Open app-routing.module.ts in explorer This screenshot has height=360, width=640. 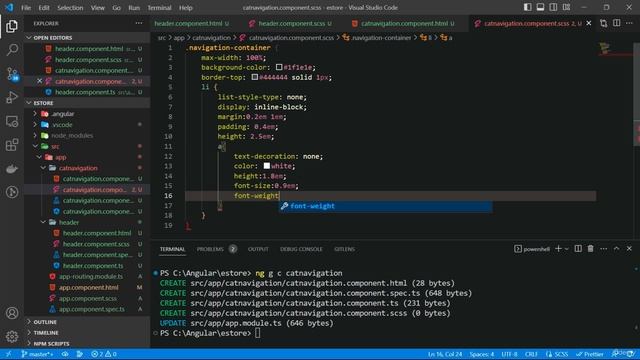[x=91, y=276]
